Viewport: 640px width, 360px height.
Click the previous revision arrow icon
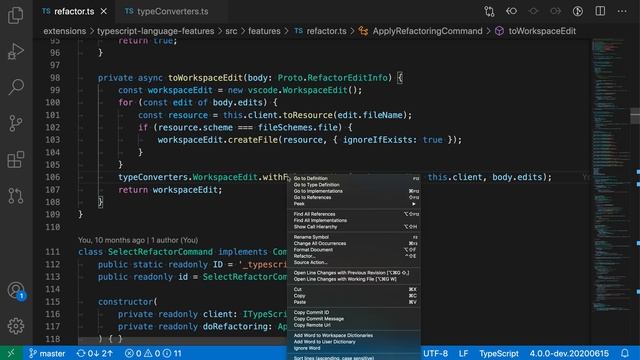(511, 11)
